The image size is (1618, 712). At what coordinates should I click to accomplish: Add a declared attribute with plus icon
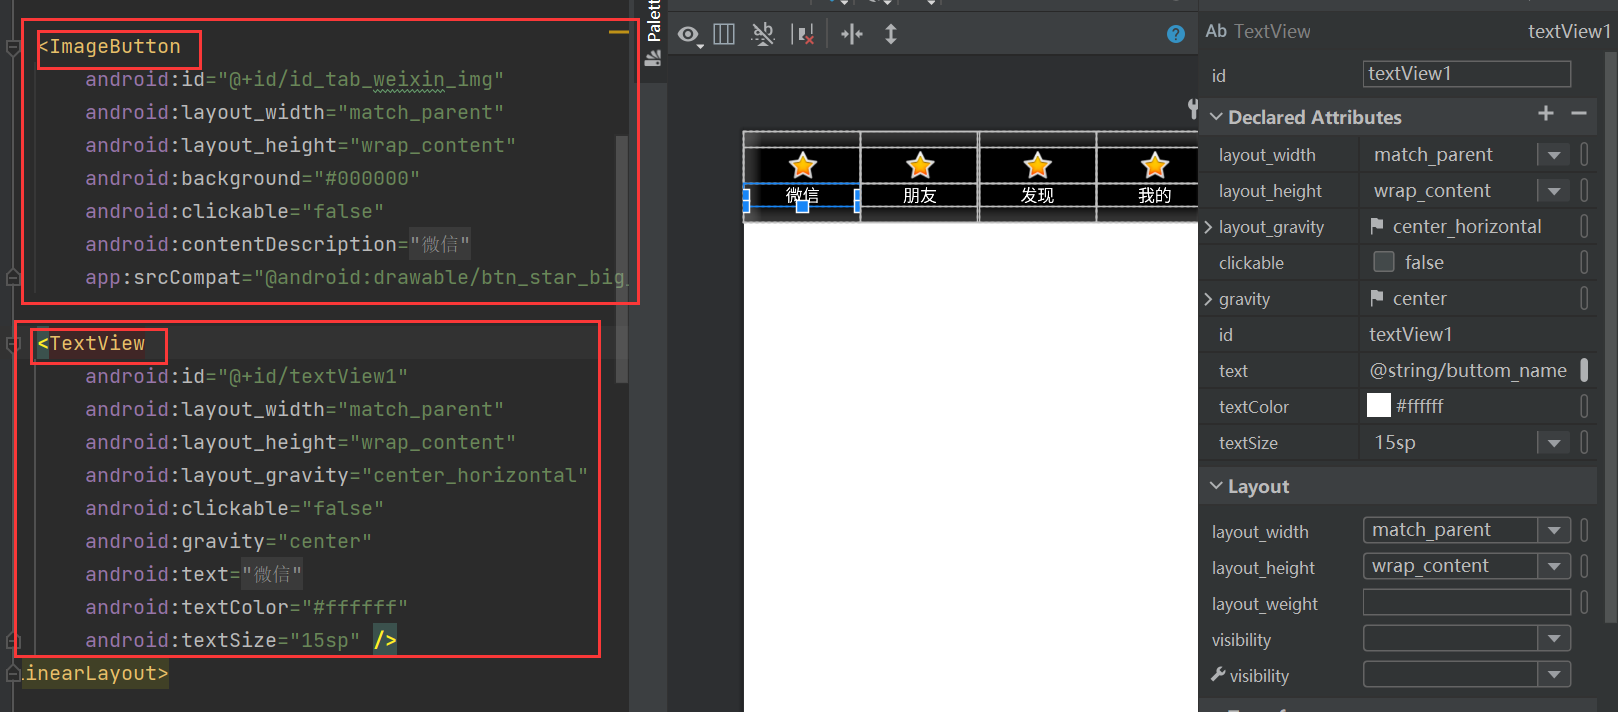pos(1546,114)
